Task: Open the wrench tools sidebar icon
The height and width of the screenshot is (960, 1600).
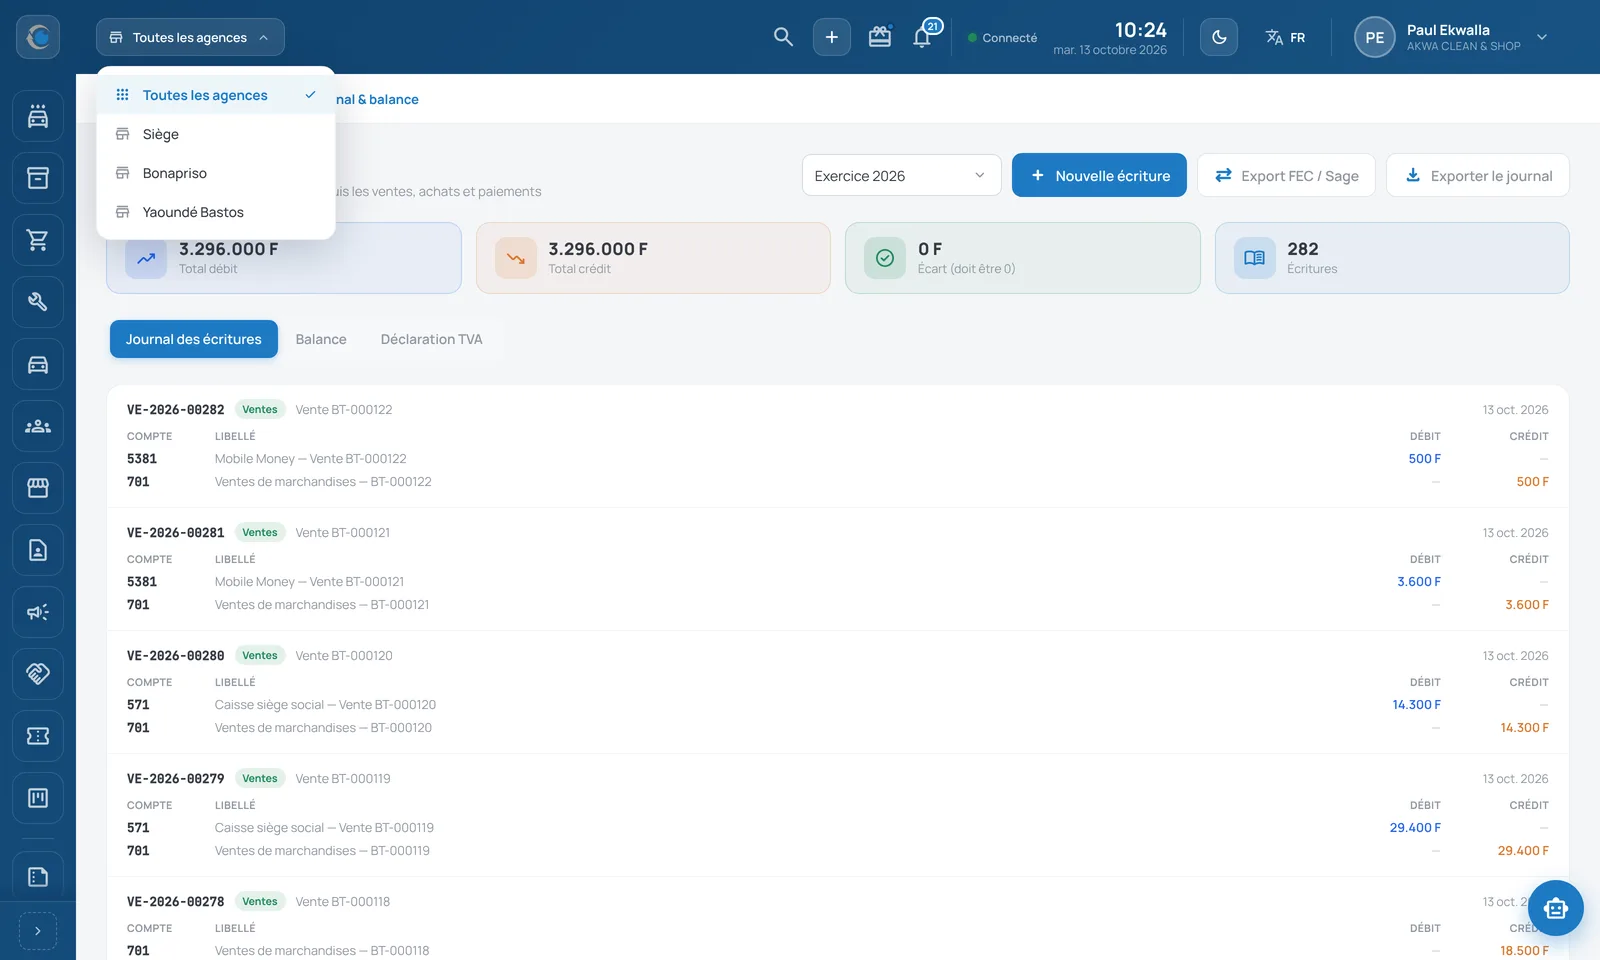Action: [x=38, y=302]
